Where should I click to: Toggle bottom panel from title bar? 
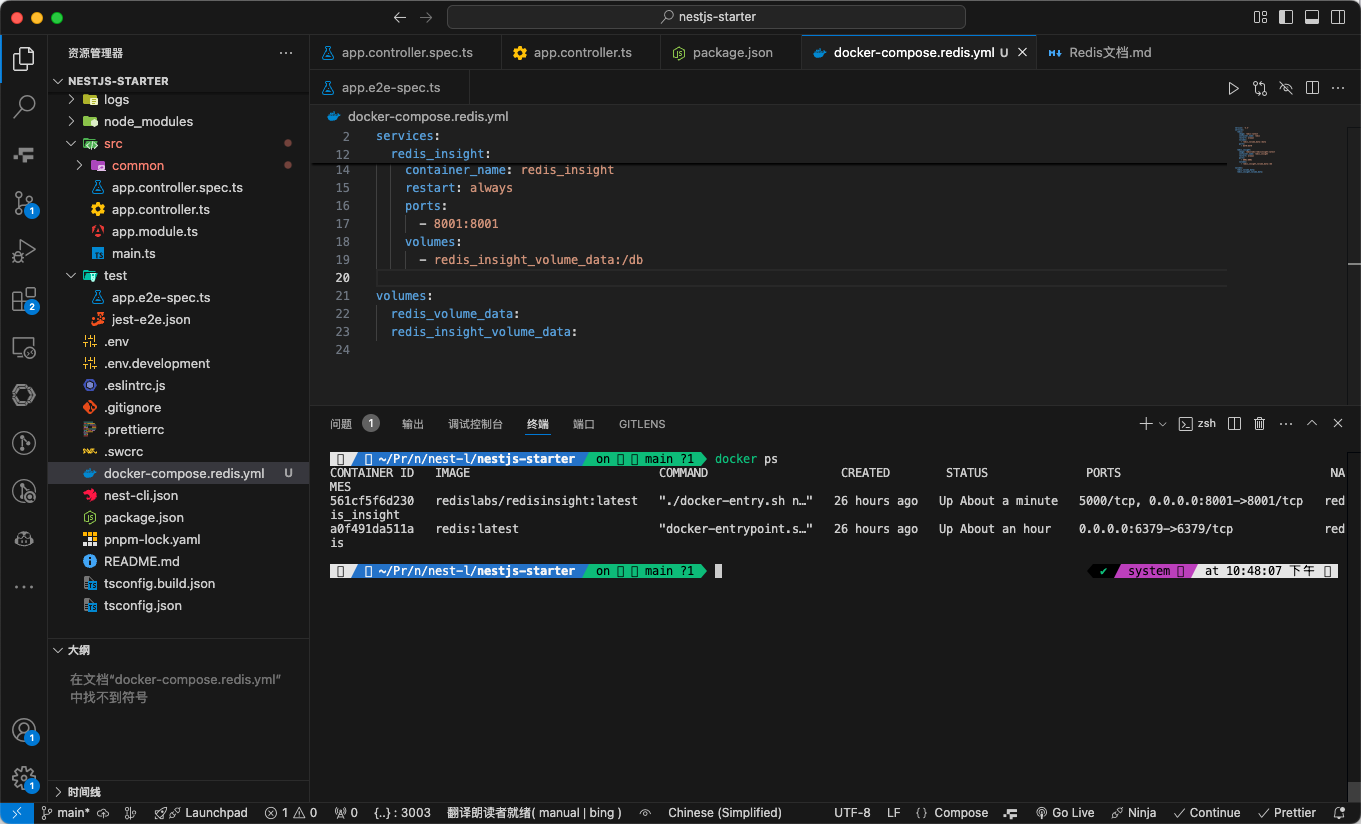pos(1312,17)
